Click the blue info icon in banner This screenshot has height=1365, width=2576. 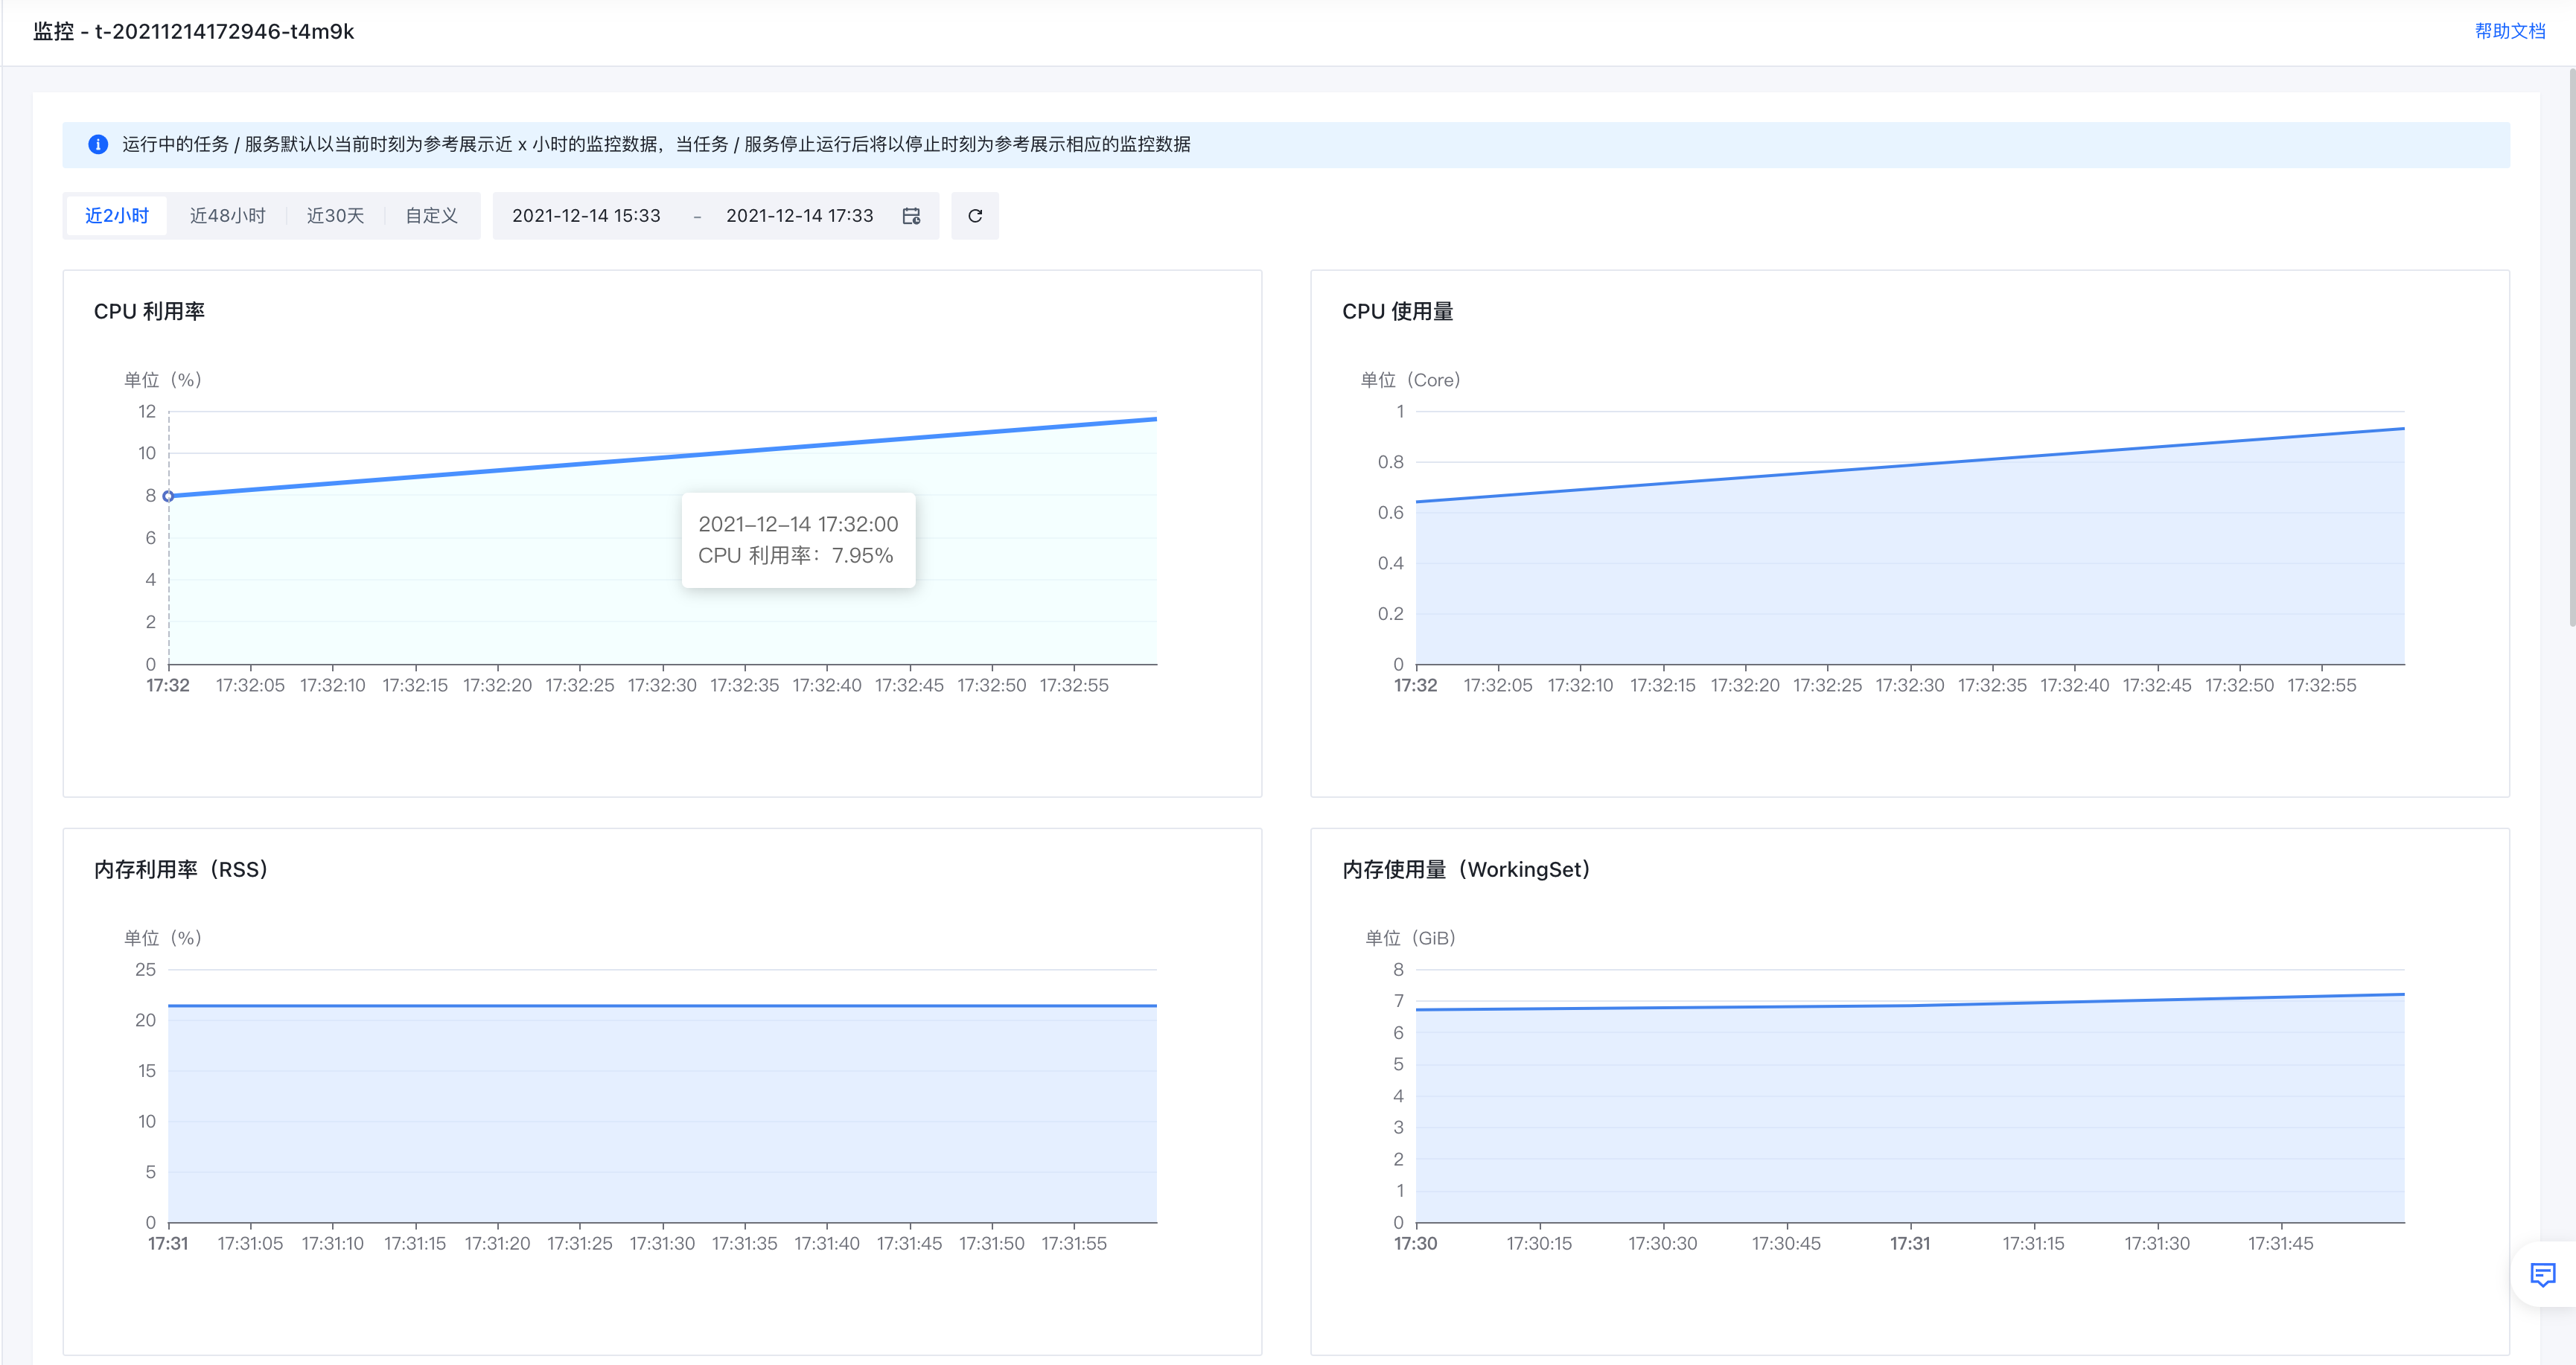pyautogui.click(x=98, y=145)
